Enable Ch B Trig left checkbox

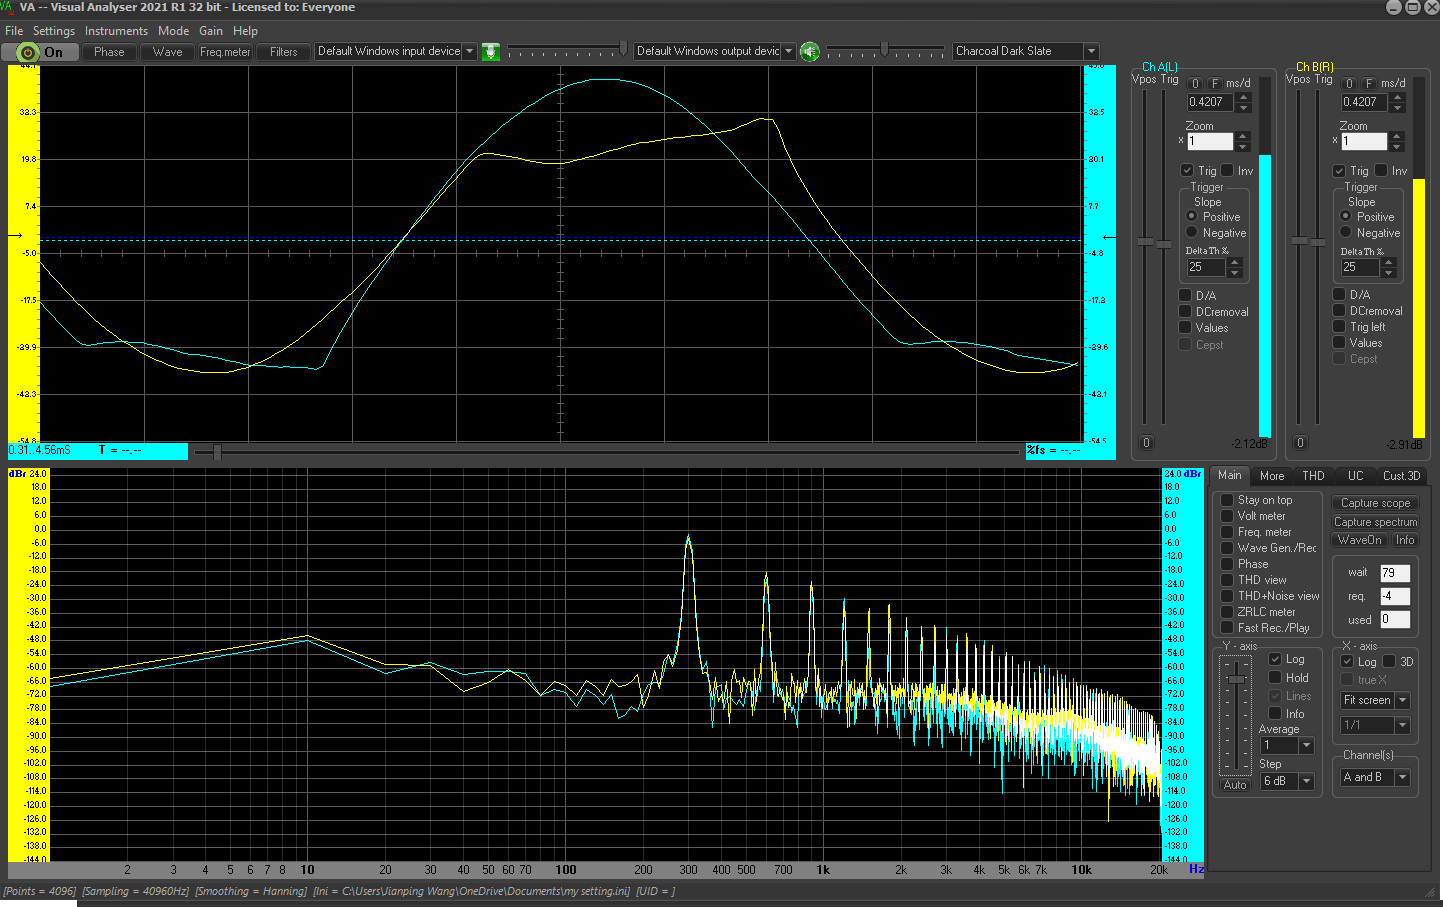click(x=1339, y=327)
